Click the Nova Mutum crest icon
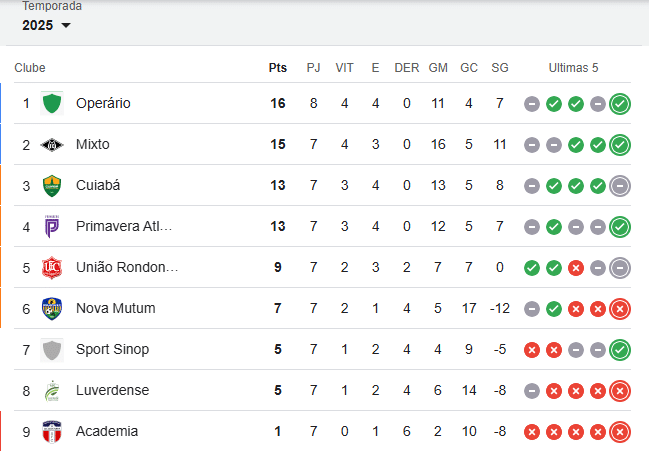649x473 pixels. click(x=52, y=308)
